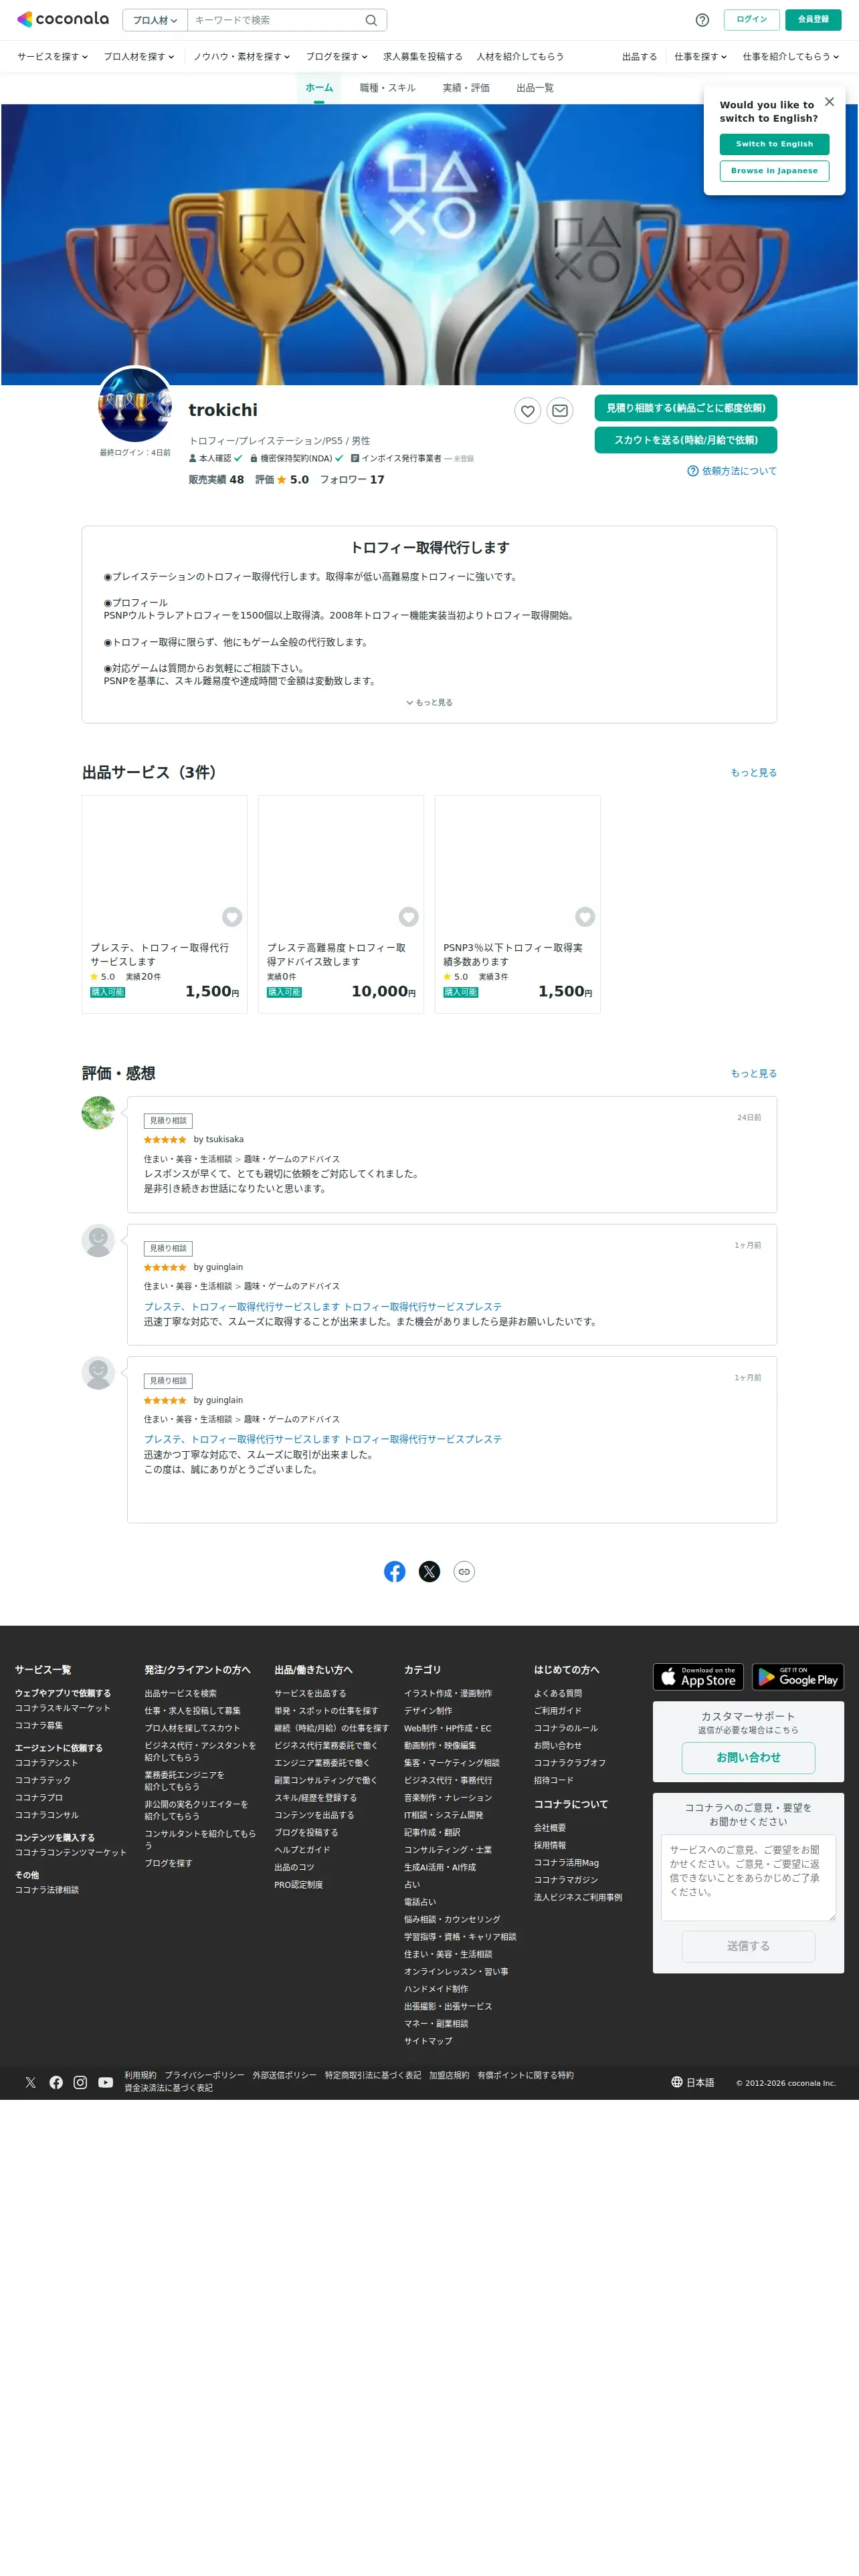Click Switch to English button

tap(774, 144)
